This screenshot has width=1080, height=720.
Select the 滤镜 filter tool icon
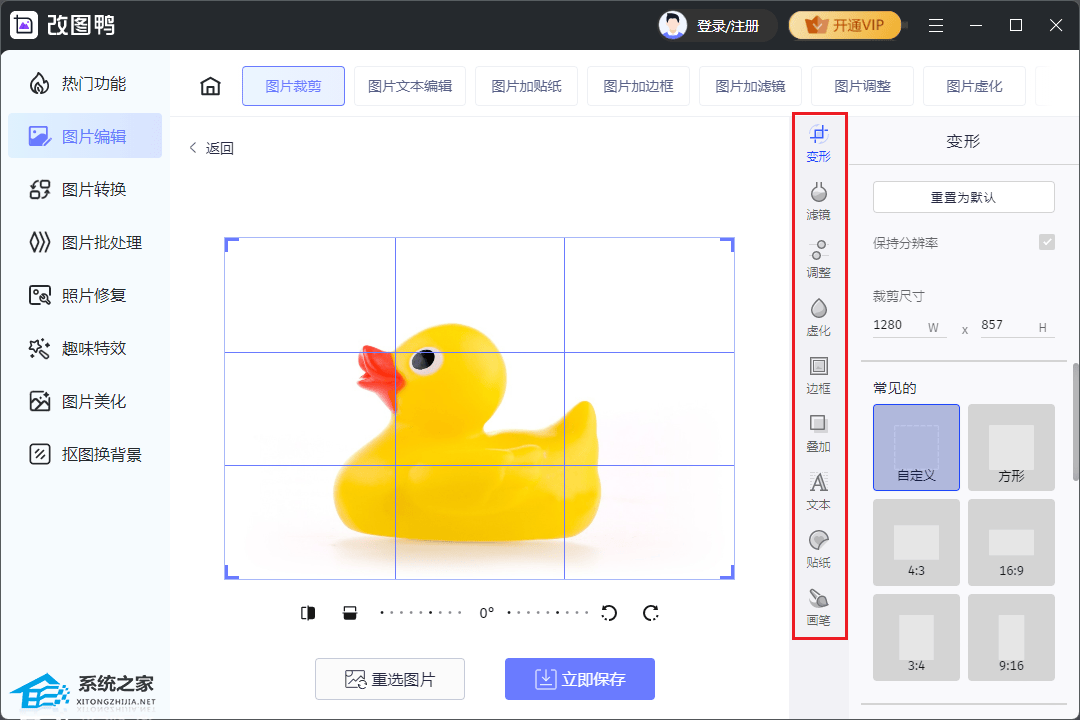point(818,199)
